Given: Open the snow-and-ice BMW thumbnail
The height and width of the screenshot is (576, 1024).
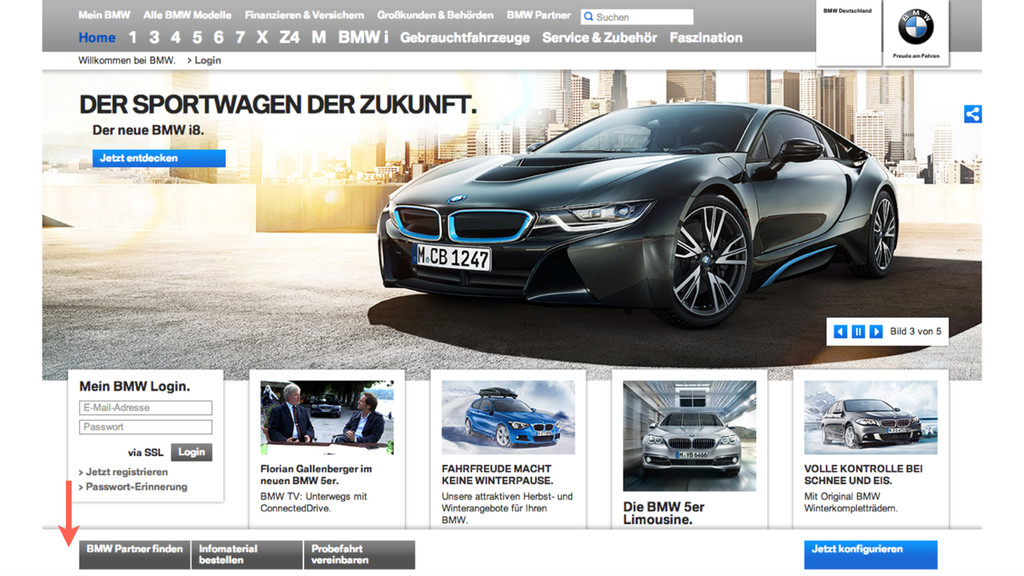Looking at the screenshot, I should [871, 418].
